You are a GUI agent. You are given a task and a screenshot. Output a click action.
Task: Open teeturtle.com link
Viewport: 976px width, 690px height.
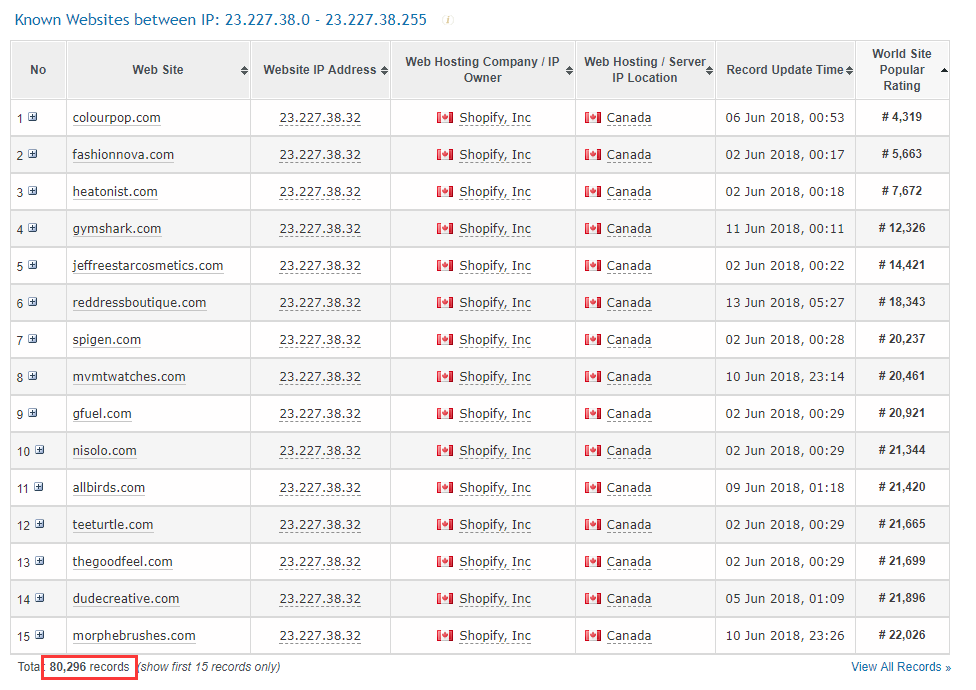tap(113, 524)
